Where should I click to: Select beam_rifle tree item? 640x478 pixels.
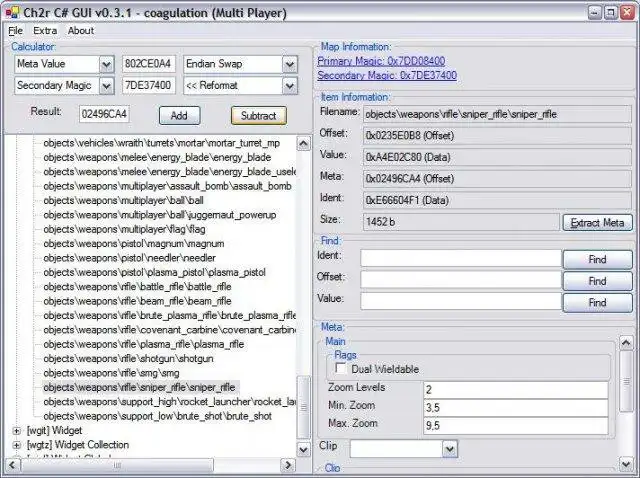(137, 301)
